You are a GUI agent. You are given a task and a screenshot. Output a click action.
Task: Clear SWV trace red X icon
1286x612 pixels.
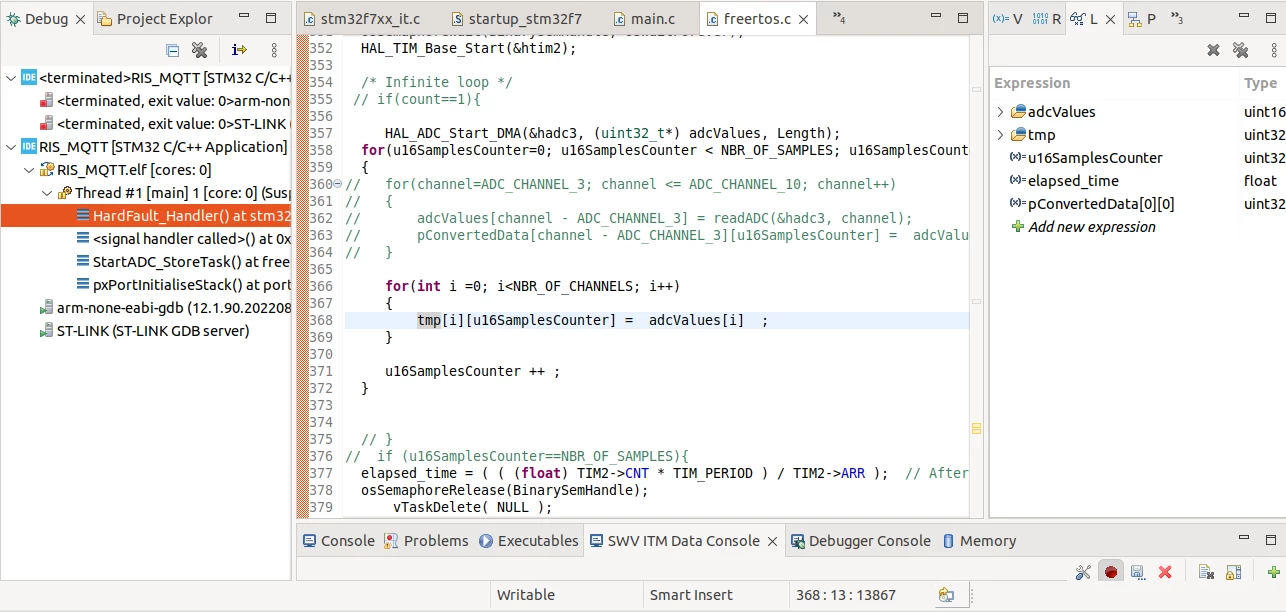(x=1165, y=572)
